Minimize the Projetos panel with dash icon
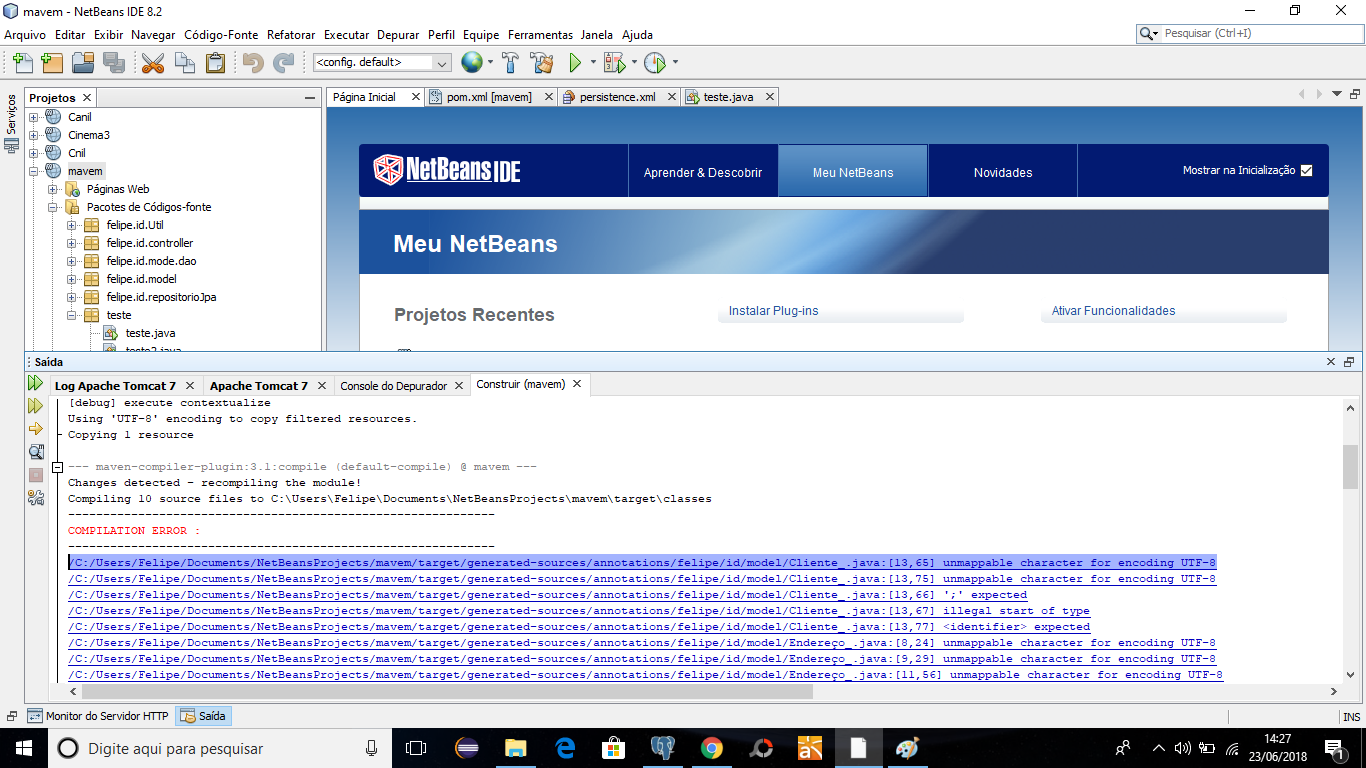 tap(310, 98)
